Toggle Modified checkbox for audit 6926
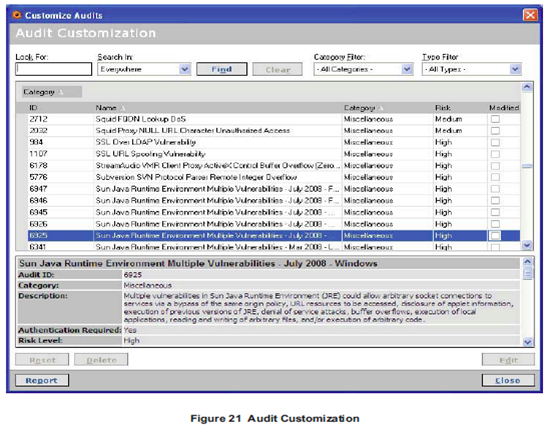Screen dimensions: 554x427 [x=495, y=224]
